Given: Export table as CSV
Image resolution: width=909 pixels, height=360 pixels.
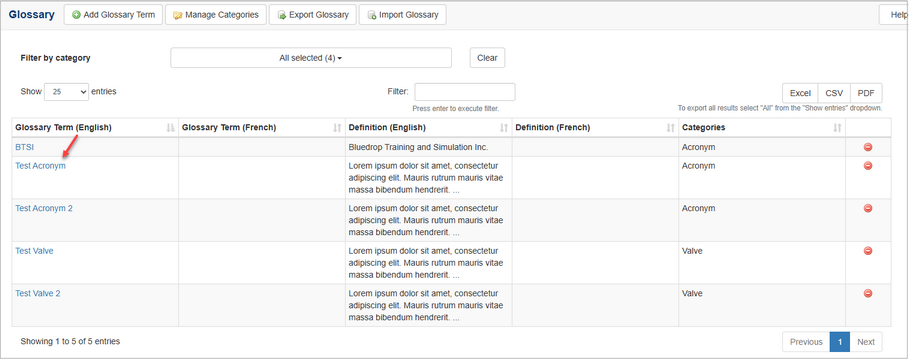Looking at the screenshot, I should [x=834, y=93].
